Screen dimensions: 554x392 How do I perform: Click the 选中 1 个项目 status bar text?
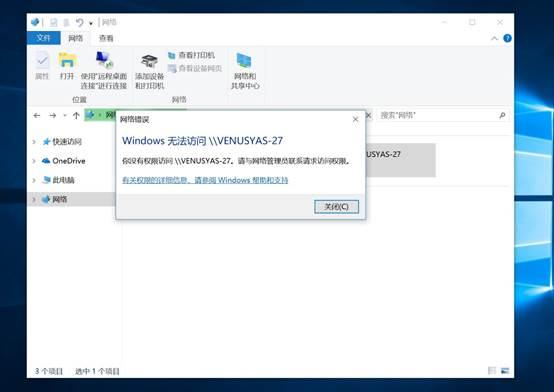[97, 371]
